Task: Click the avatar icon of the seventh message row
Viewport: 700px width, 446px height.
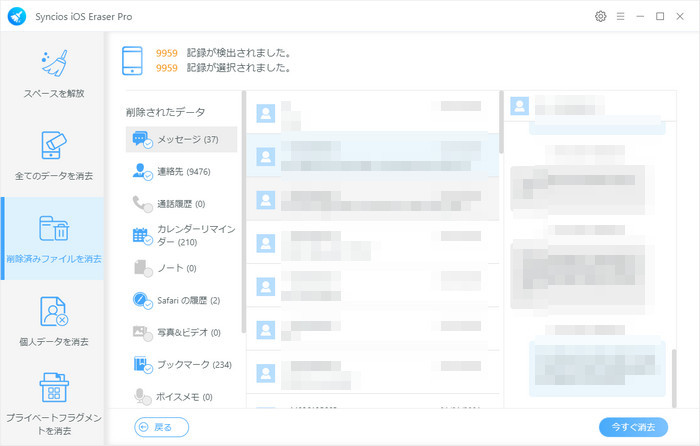Action: pyautogui.click(x=266, y=373)
